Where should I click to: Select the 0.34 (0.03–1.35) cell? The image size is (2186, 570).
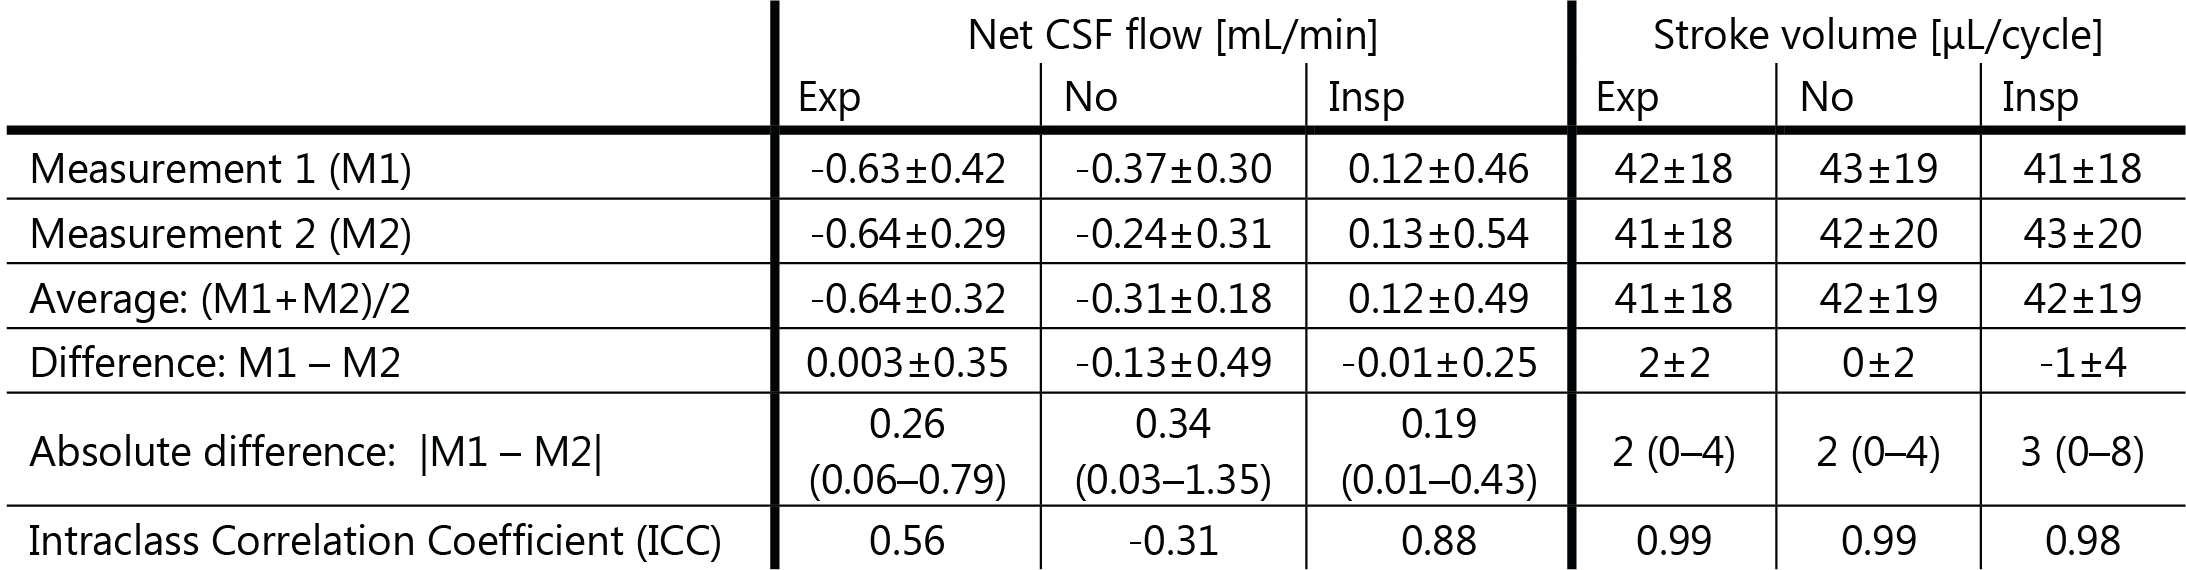(1173, 453)
